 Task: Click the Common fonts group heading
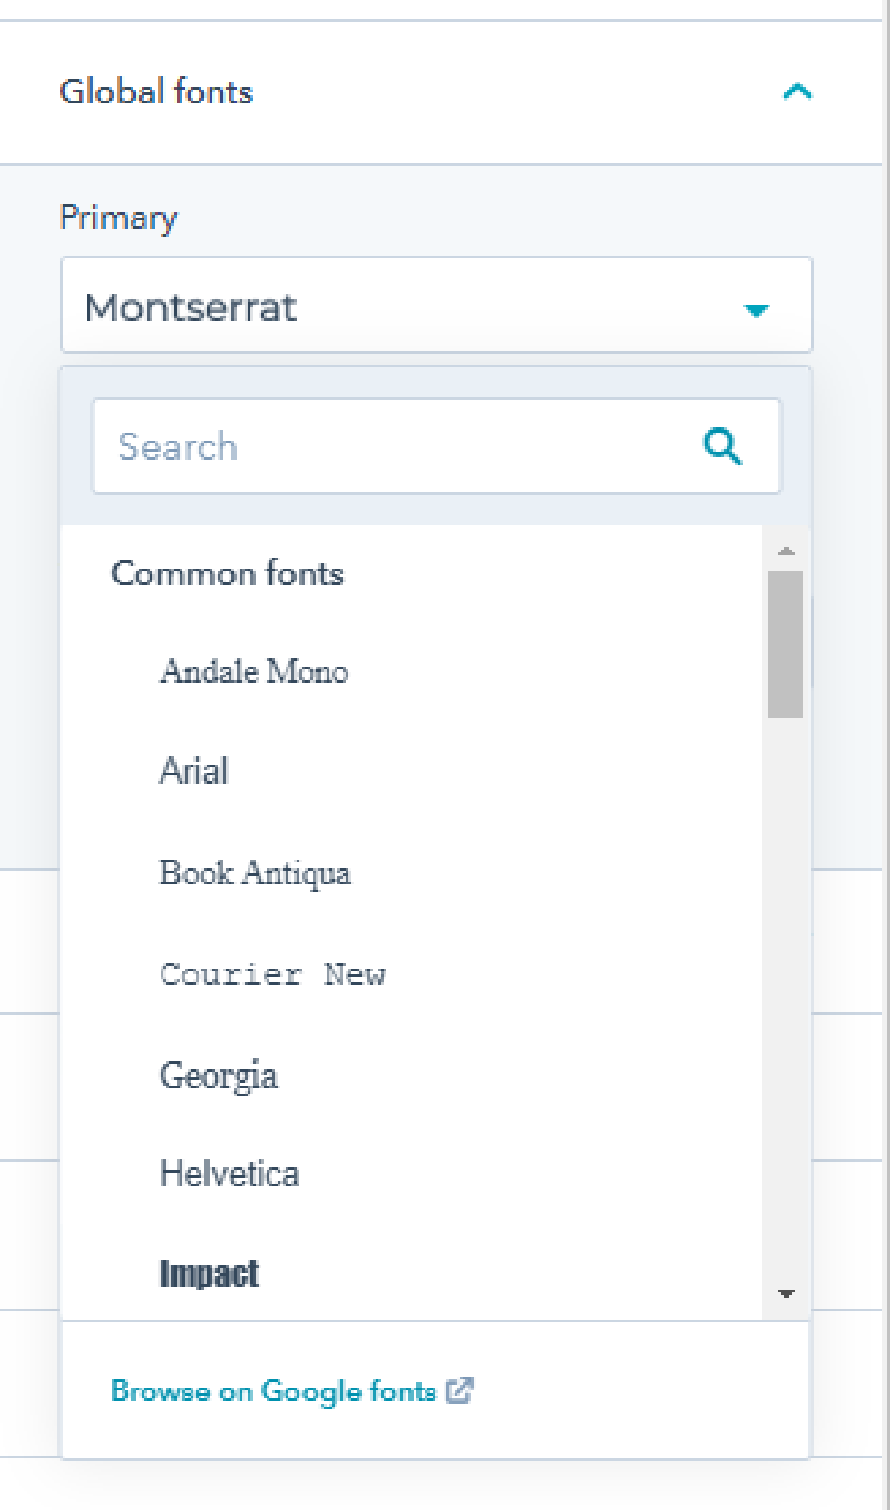[227, 573]
